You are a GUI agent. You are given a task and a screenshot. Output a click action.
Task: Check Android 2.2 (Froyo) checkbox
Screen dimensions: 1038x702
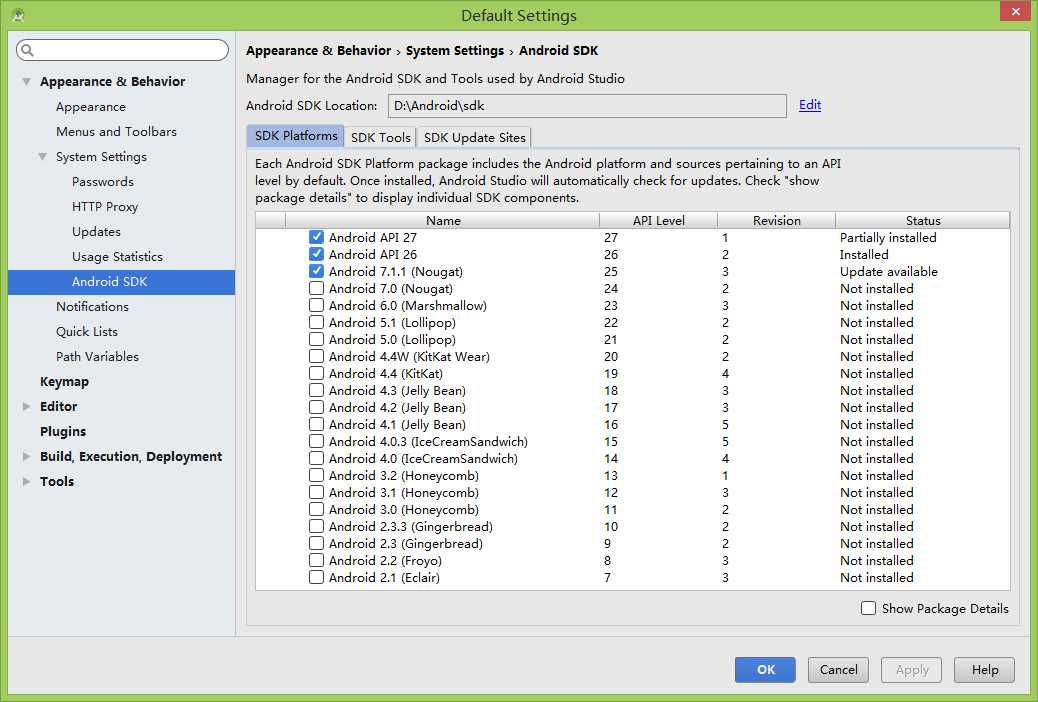pyautogui.click(x=316, y=560)
